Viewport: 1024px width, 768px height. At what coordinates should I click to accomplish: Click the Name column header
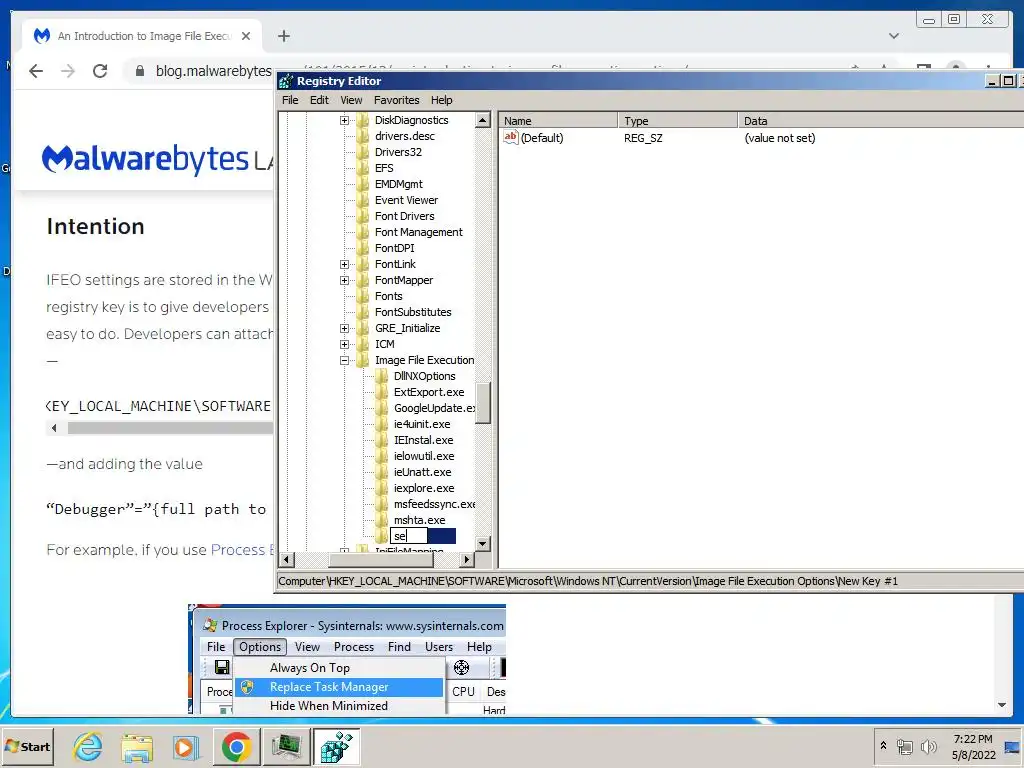pyautogui.click(x=558, y=121)
